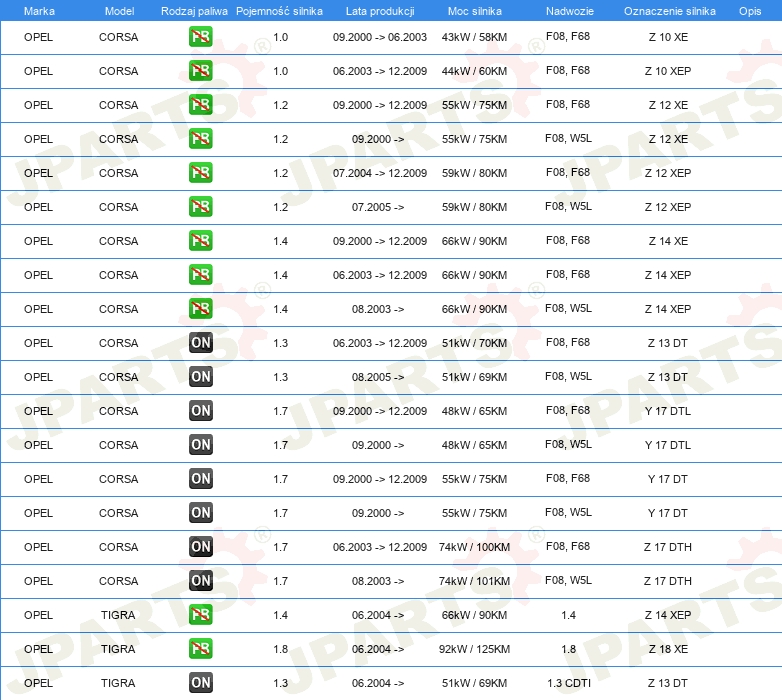
Task: Click power value 43kW / 58KM
Action: 474,37
